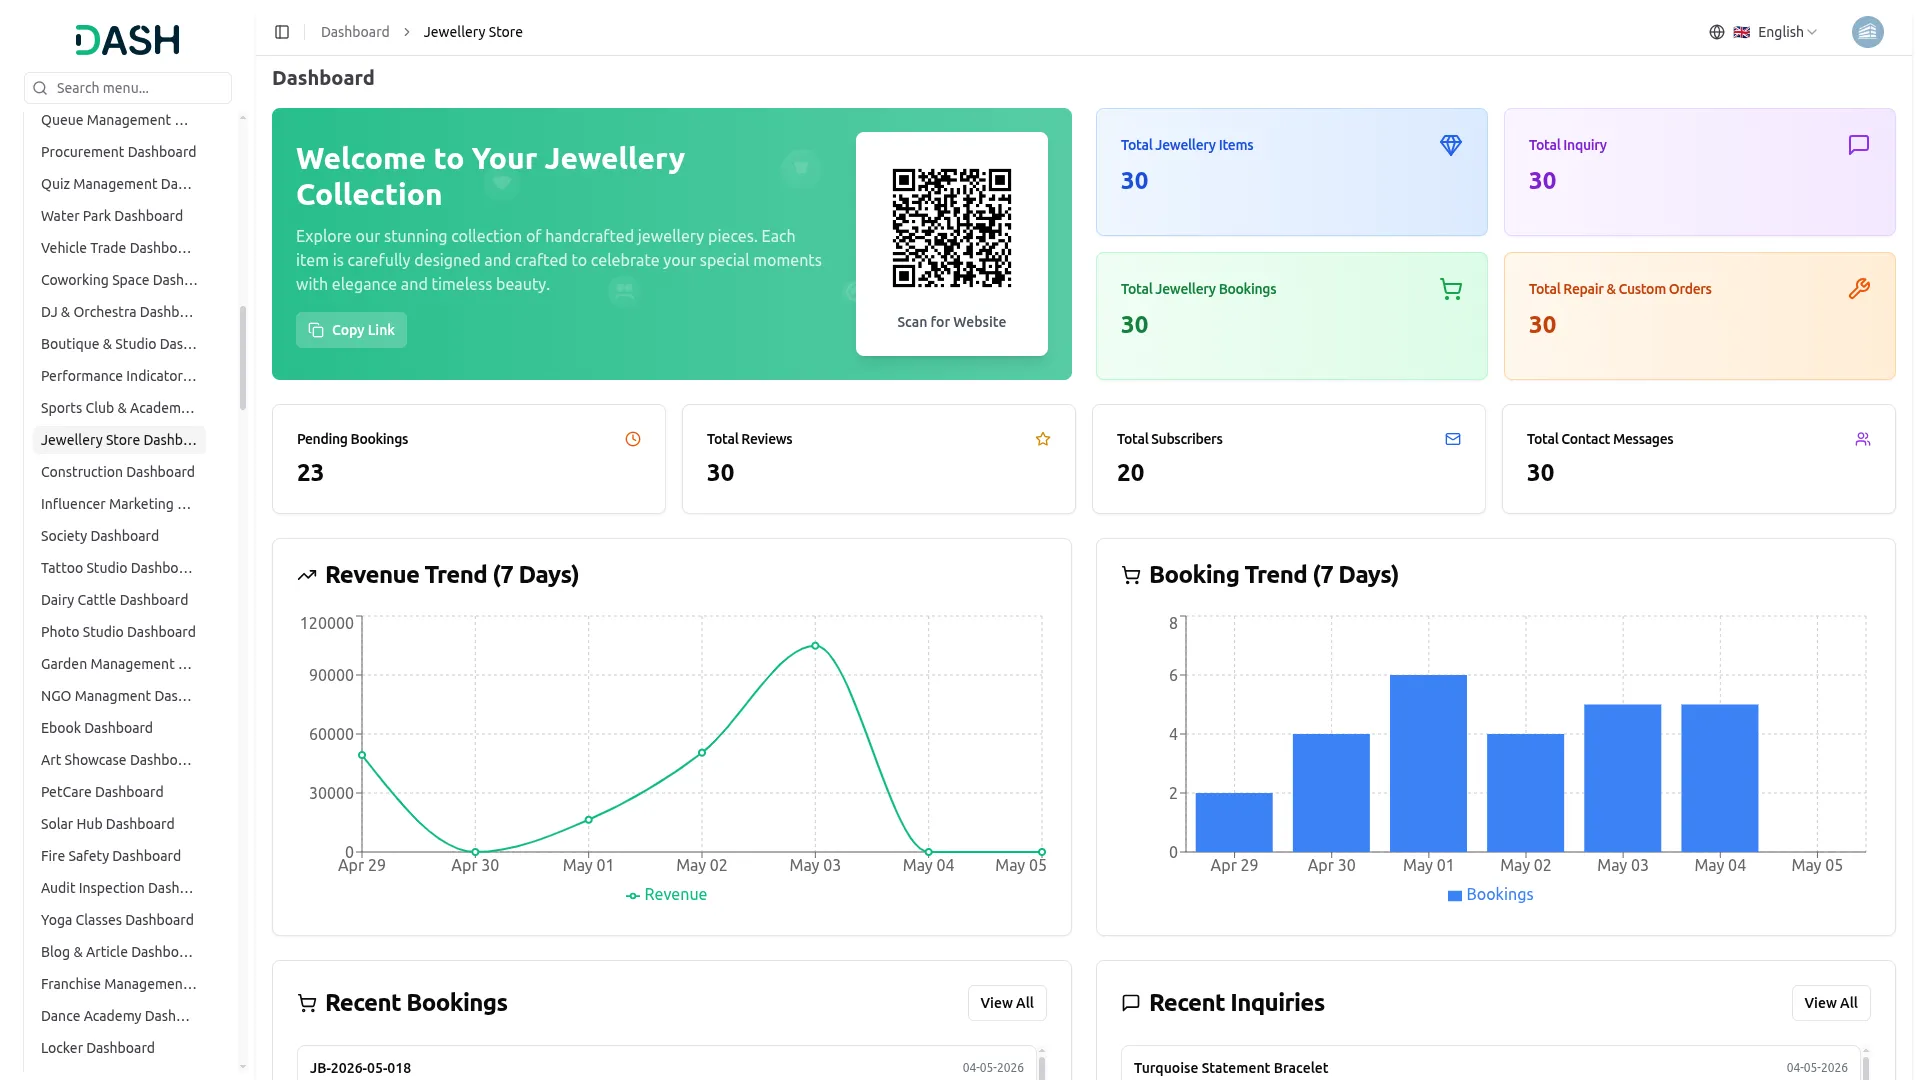The width and height of the screenshot is (1920, 1080).
Task: Open DJ & Orchestra Dashboard in sidebar
Action: tap(119, 312)
